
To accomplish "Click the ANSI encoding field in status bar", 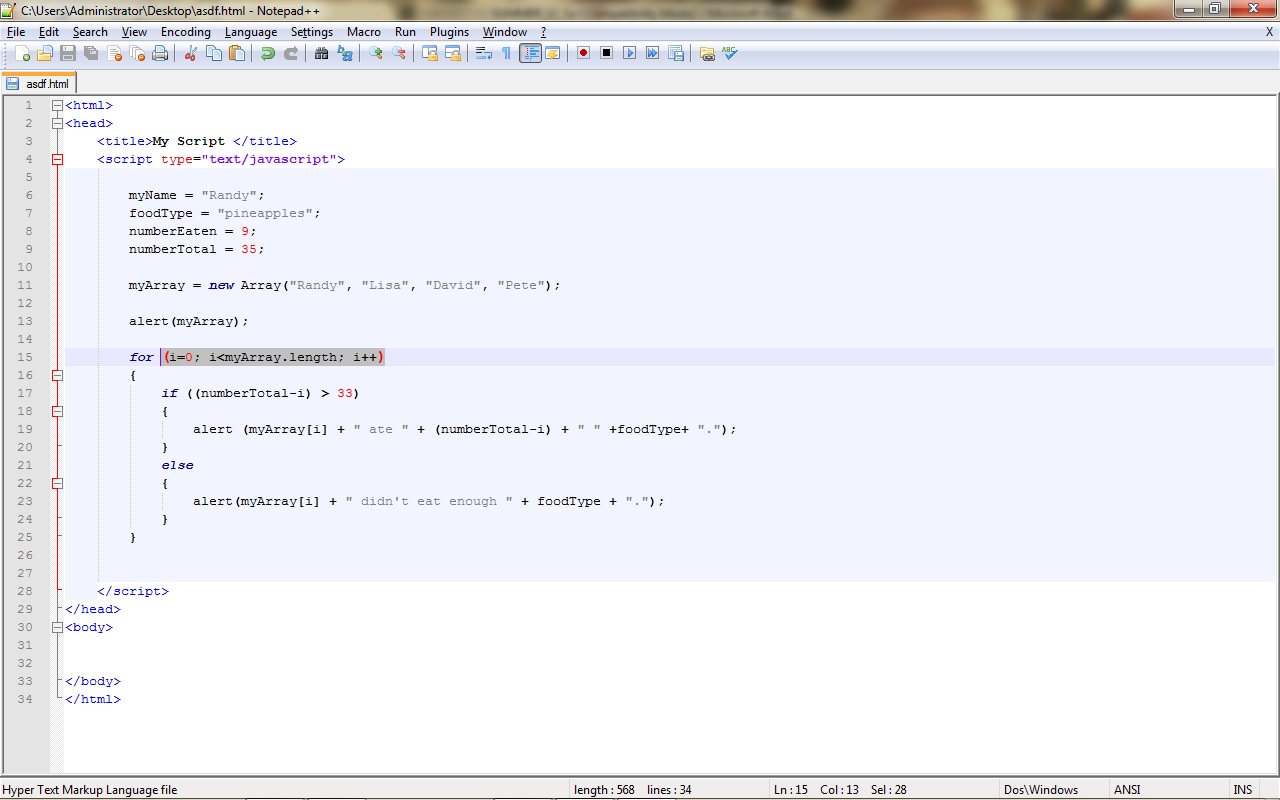I will pyautogui.click(x=1127, y=790).
